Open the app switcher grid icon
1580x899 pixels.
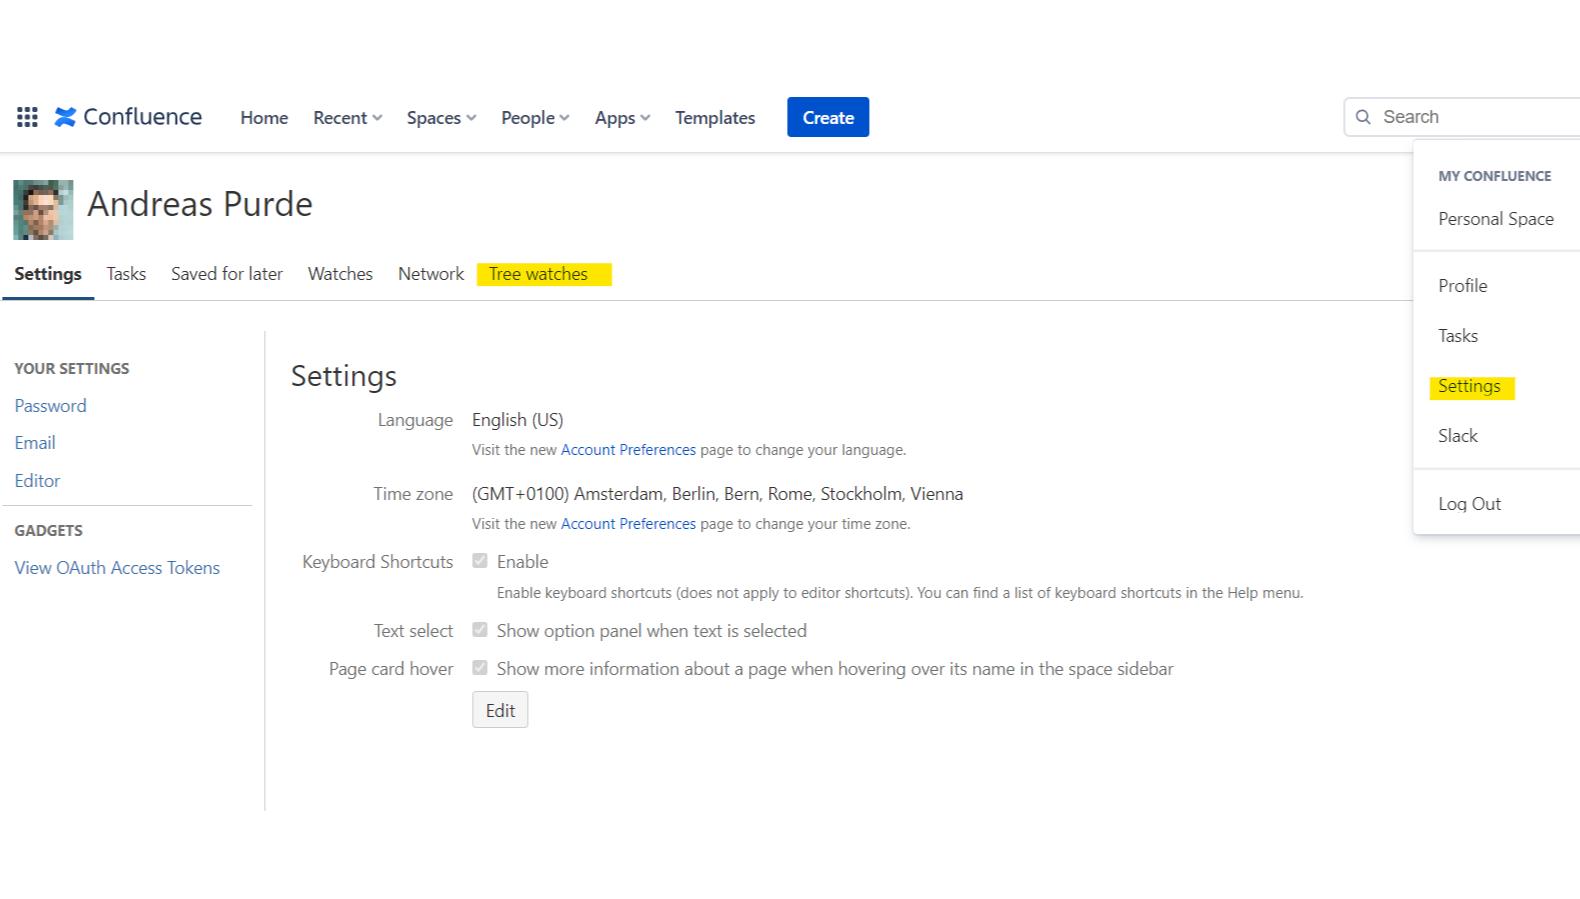tap(27, 117)
